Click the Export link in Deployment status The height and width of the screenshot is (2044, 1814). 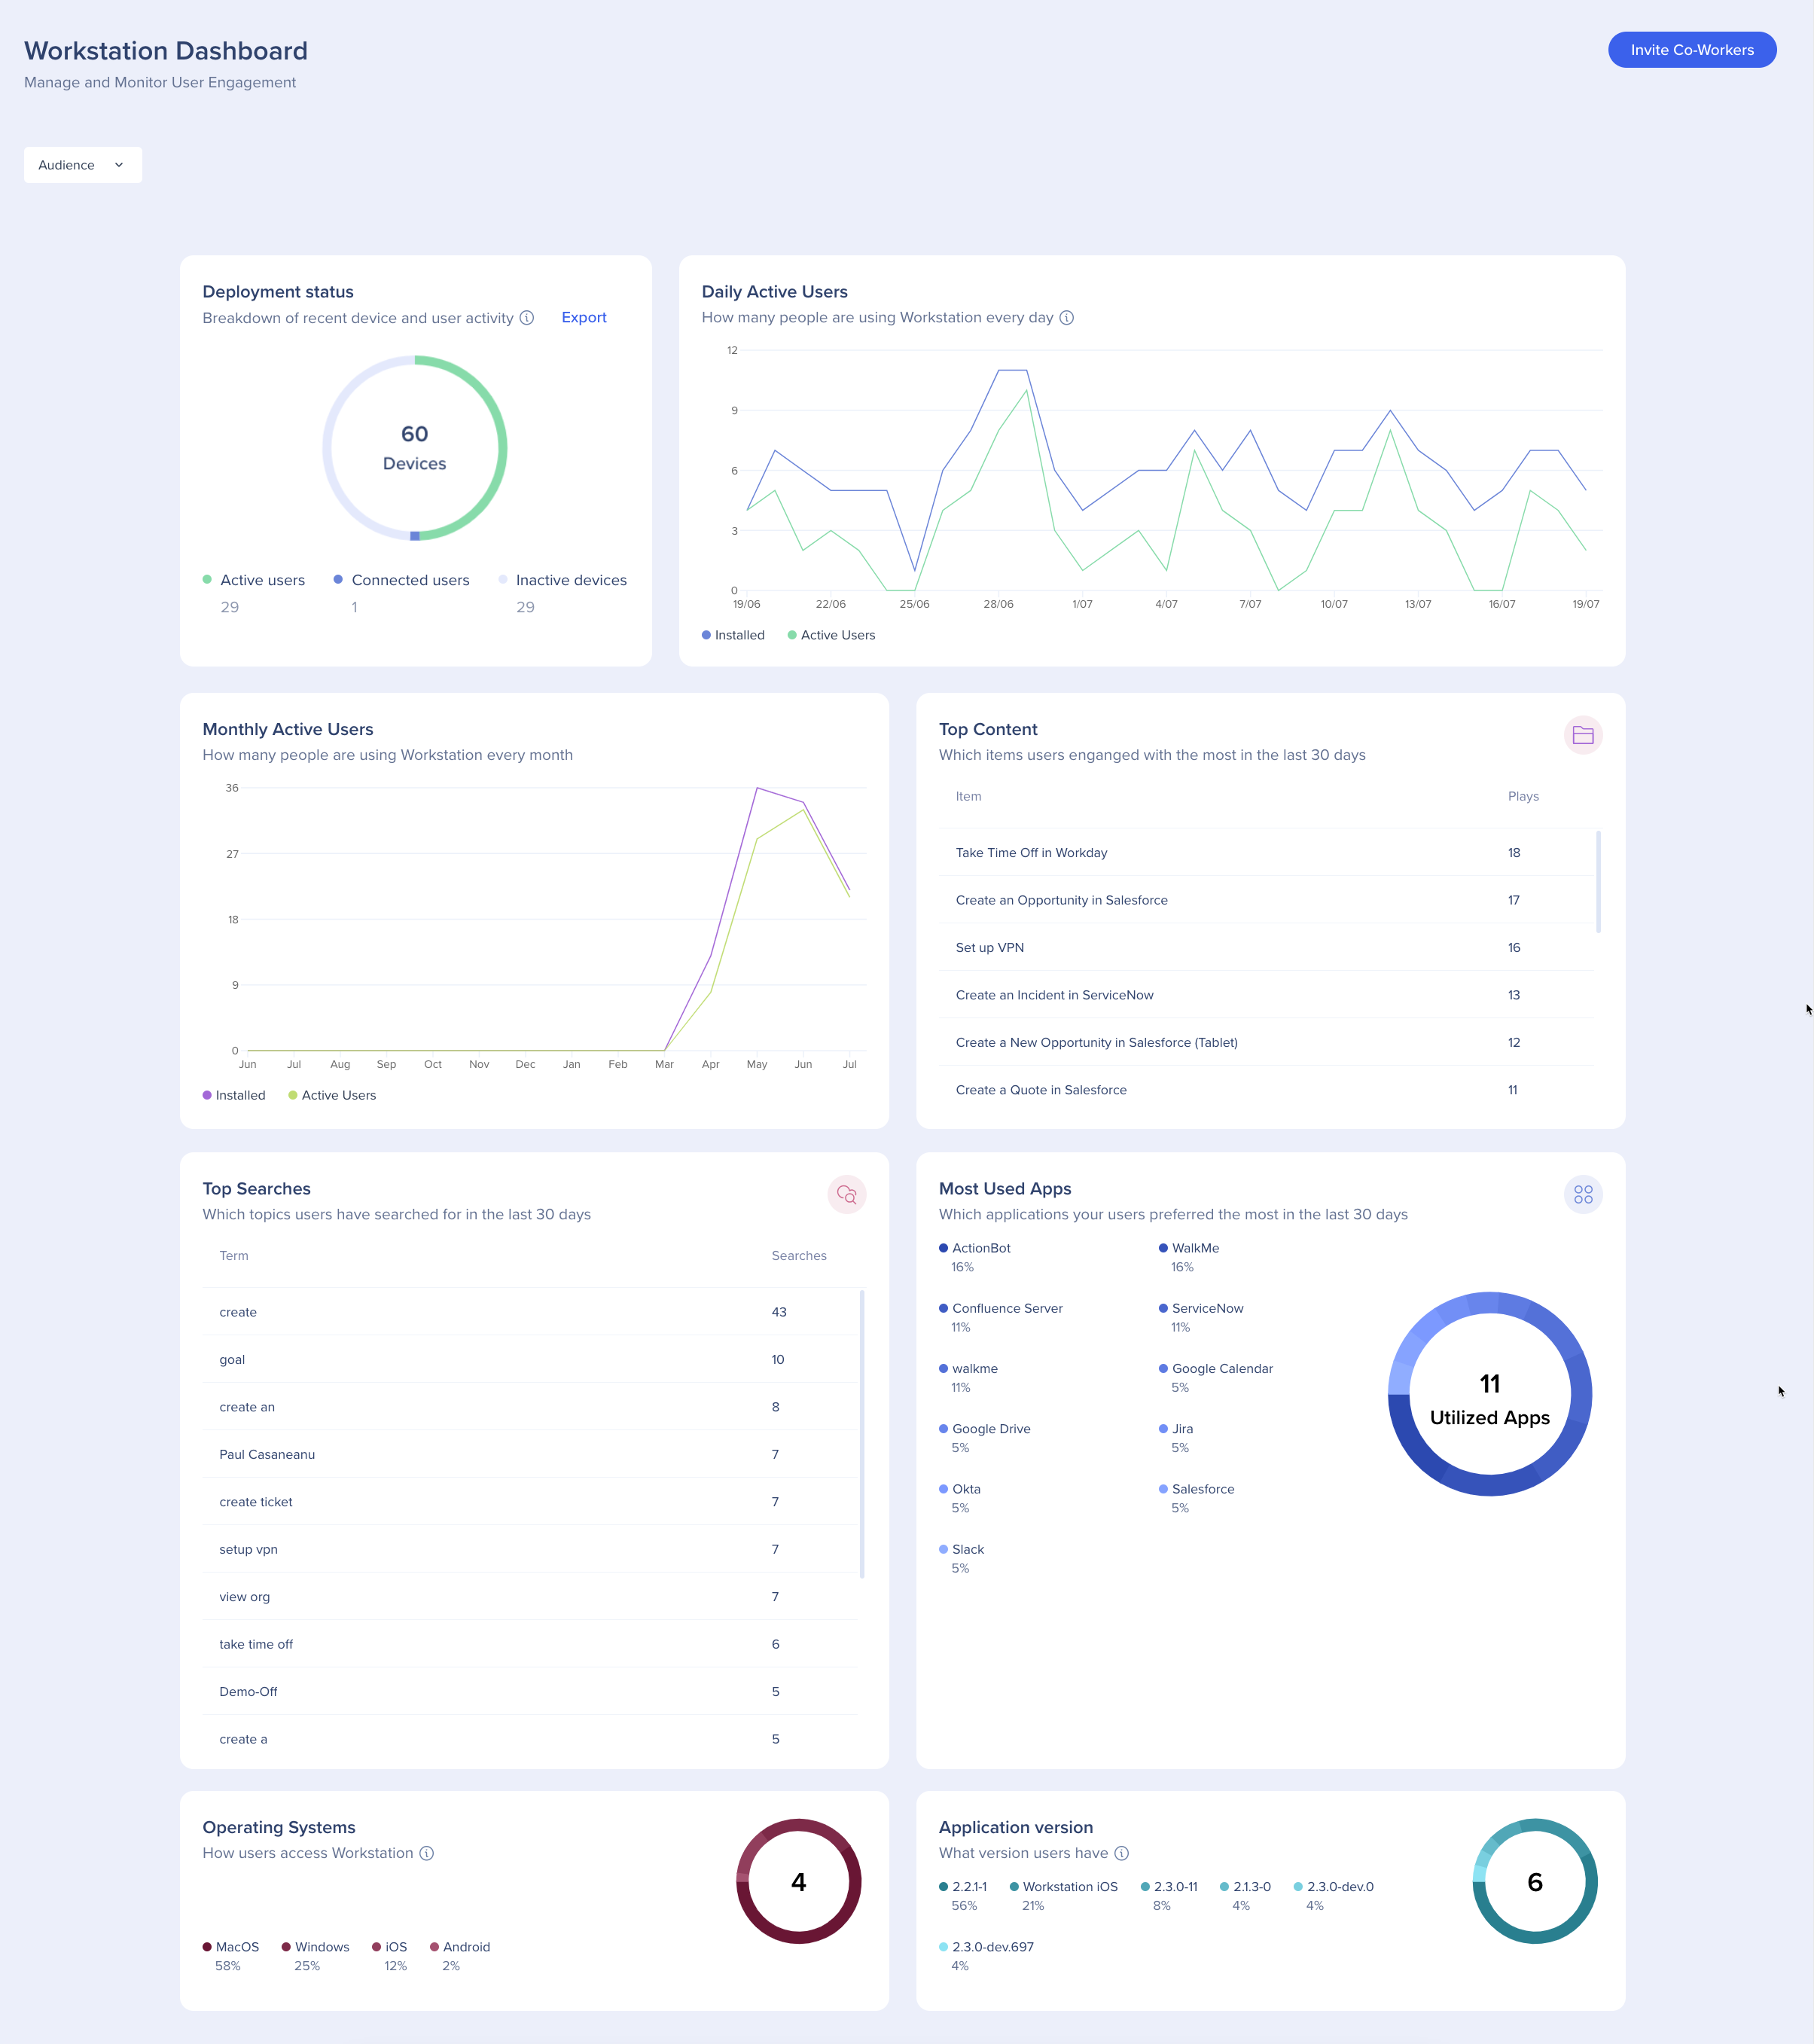[x=584, y=317]
